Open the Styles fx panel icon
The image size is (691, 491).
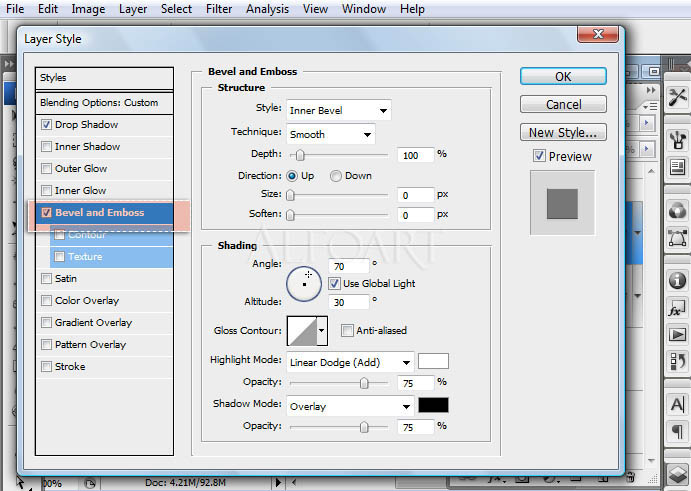[678, 311]
